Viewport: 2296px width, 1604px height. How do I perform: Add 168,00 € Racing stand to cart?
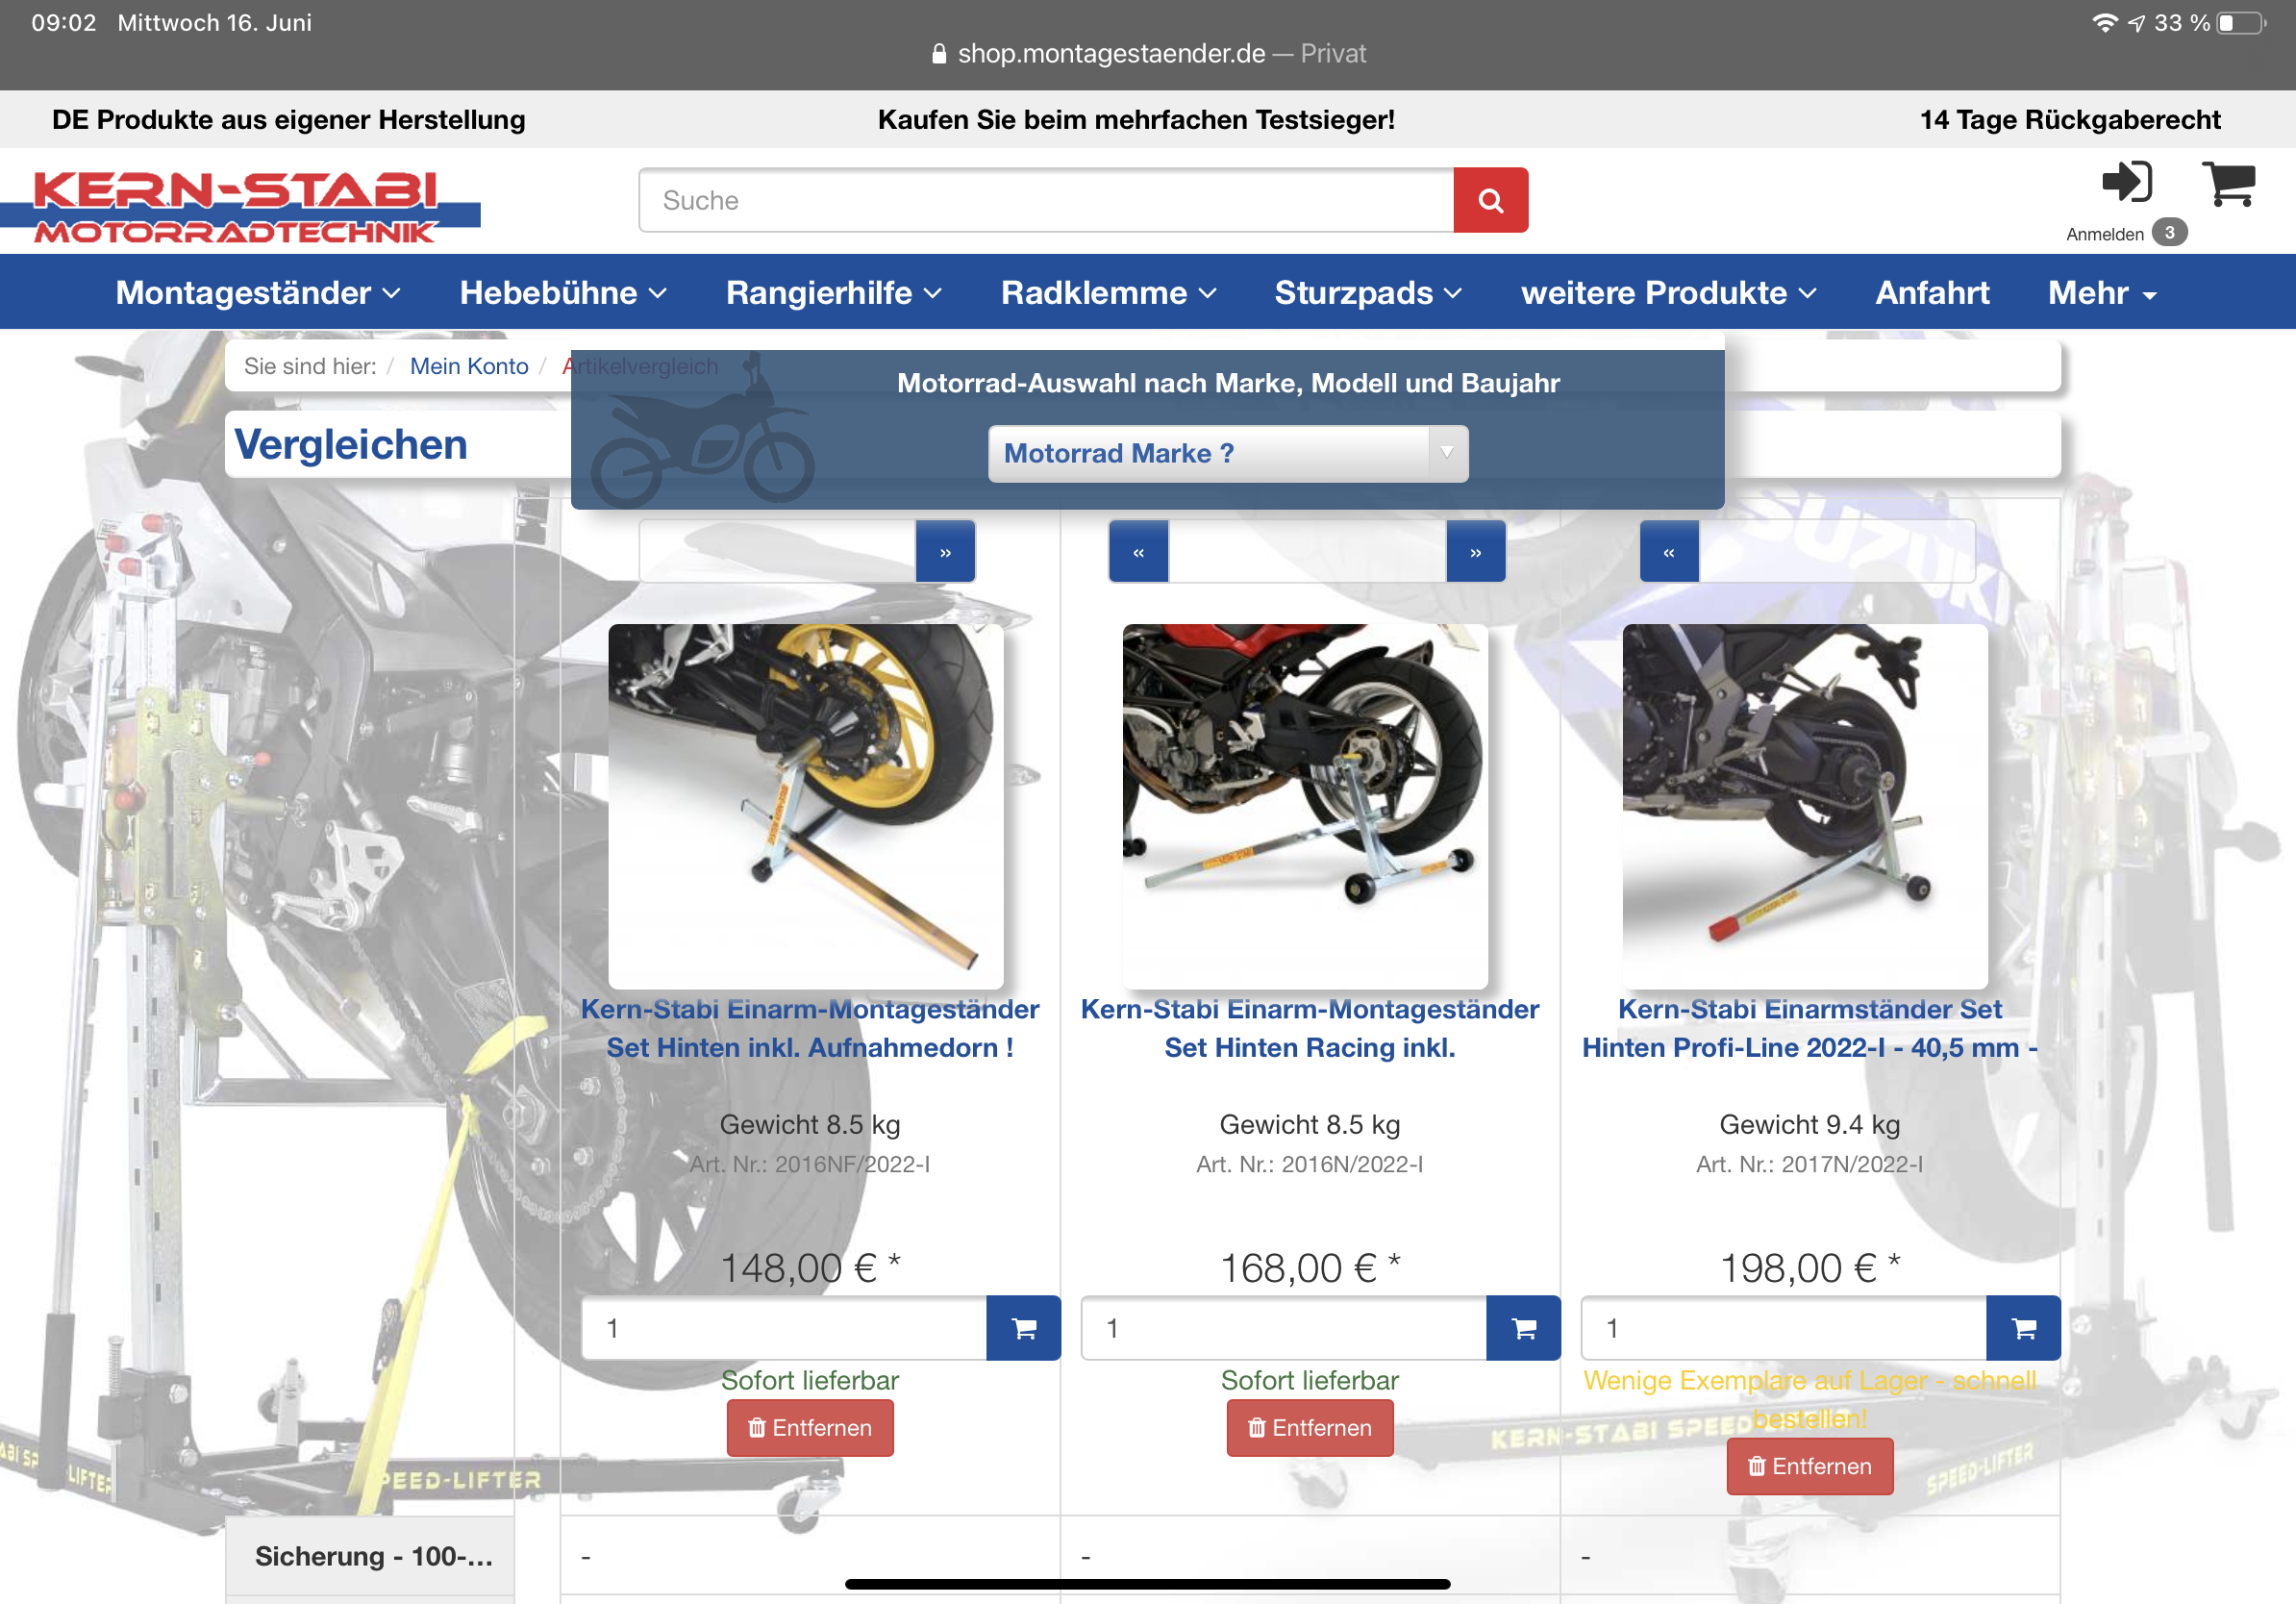point(1523,1328)
